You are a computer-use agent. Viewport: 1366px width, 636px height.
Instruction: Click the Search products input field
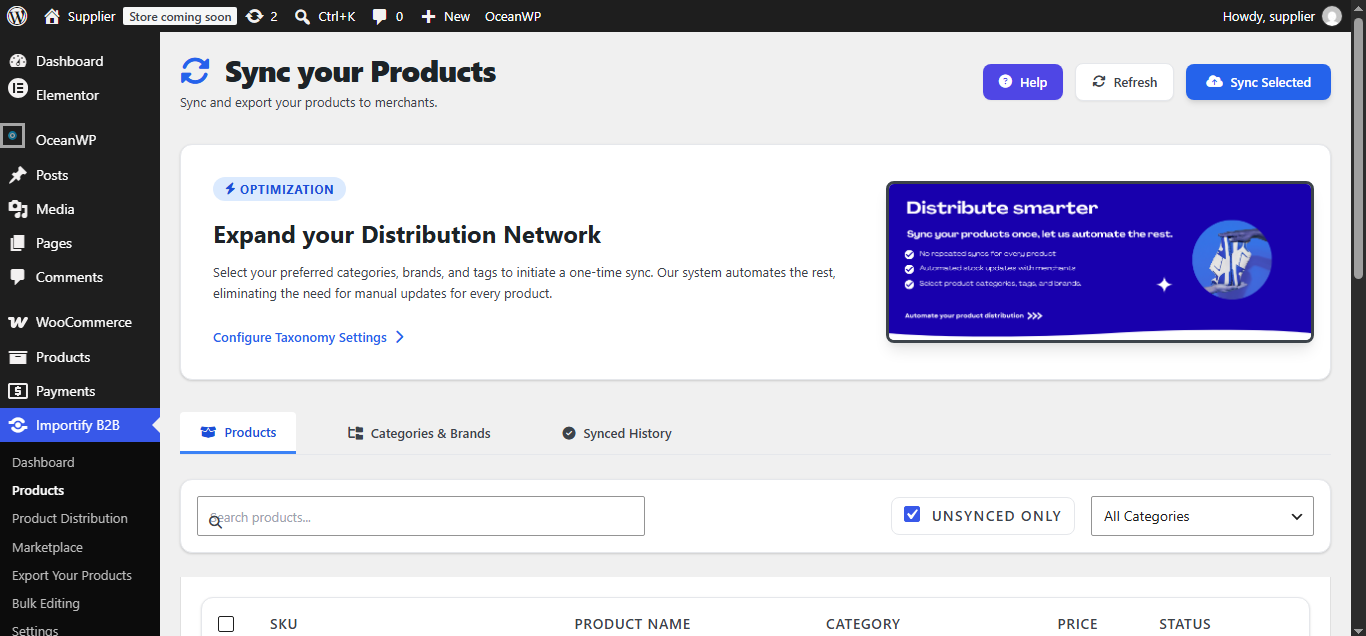pos(421,516)
